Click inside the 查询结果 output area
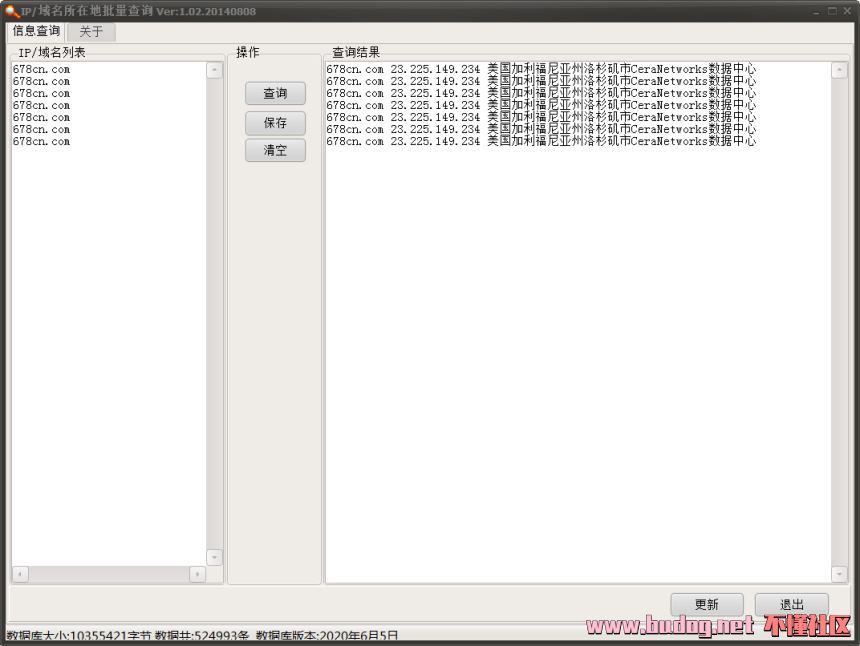 (x=579, y=322)
